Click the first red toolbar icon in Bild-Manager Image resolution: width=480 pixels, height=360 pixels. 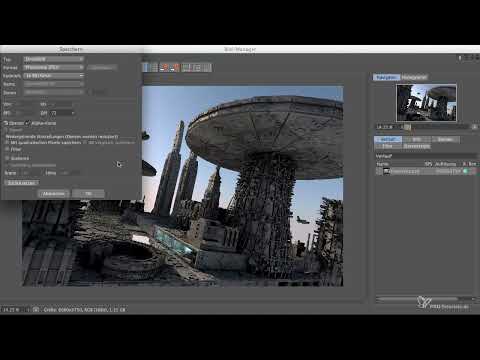tap(164, 68)
